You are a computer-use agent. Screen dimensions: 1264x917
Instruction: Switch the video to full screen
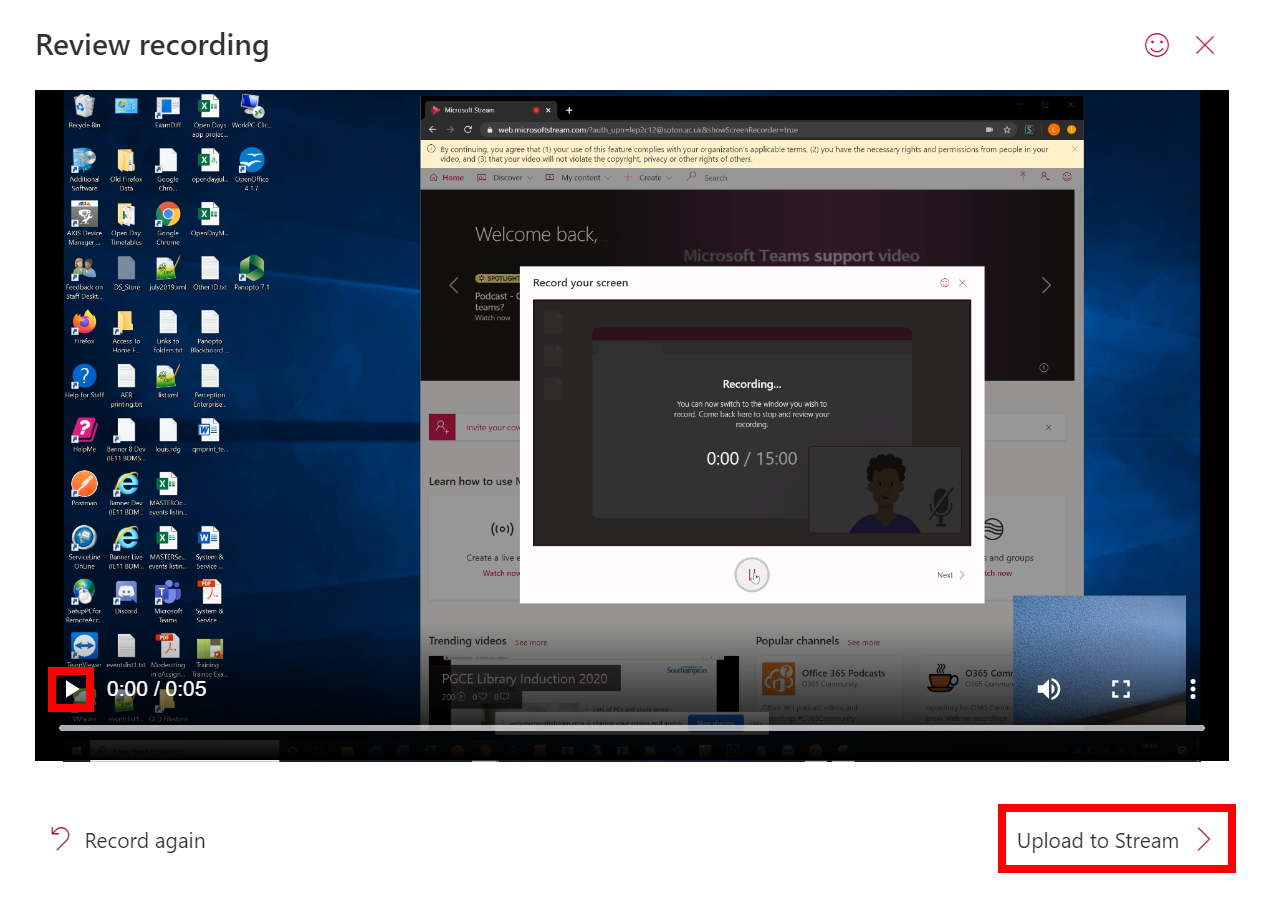[1121, 689]
